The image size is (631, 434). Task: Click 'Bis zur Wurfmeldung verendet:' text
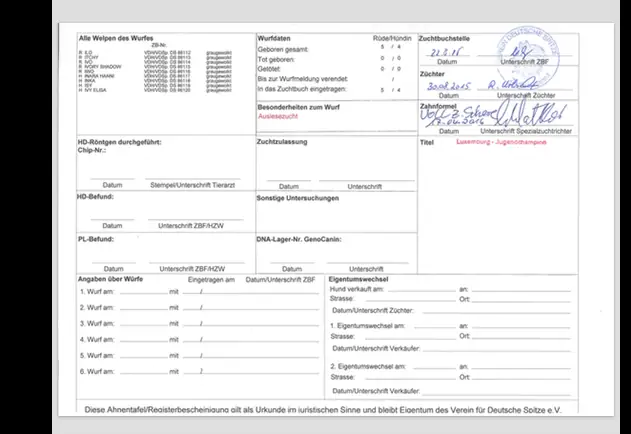coord(303,79)
